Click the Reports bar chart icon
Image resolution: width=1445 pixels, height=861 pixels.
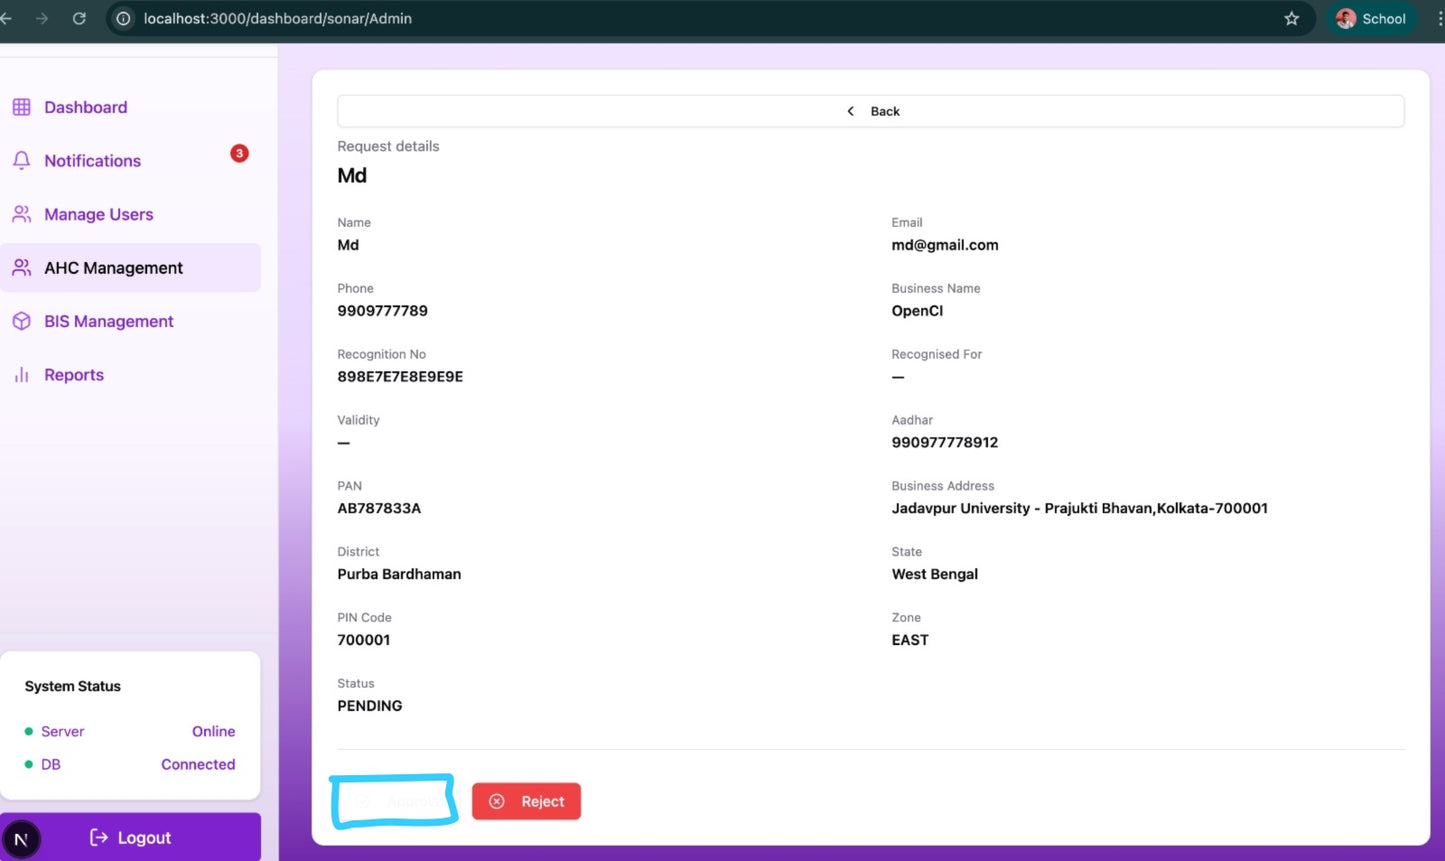[21, 375]
